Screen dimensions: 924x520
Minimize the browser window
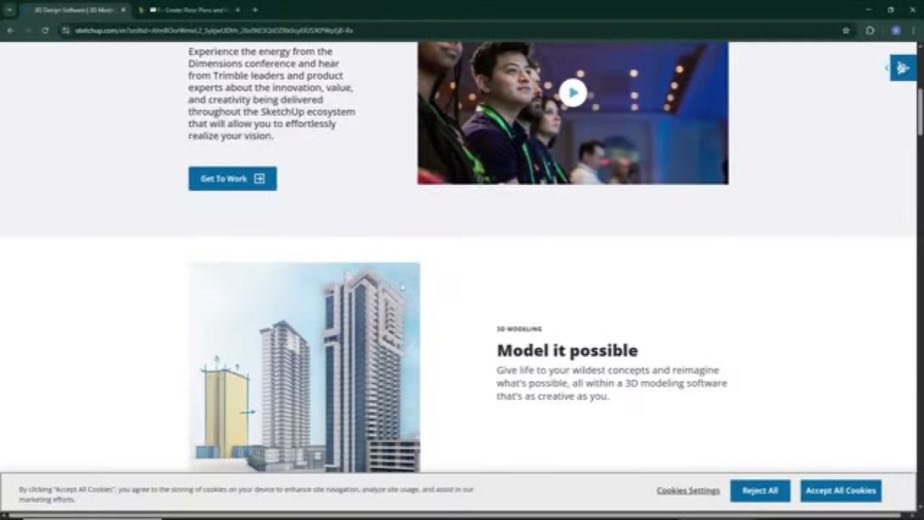(869, 10)
